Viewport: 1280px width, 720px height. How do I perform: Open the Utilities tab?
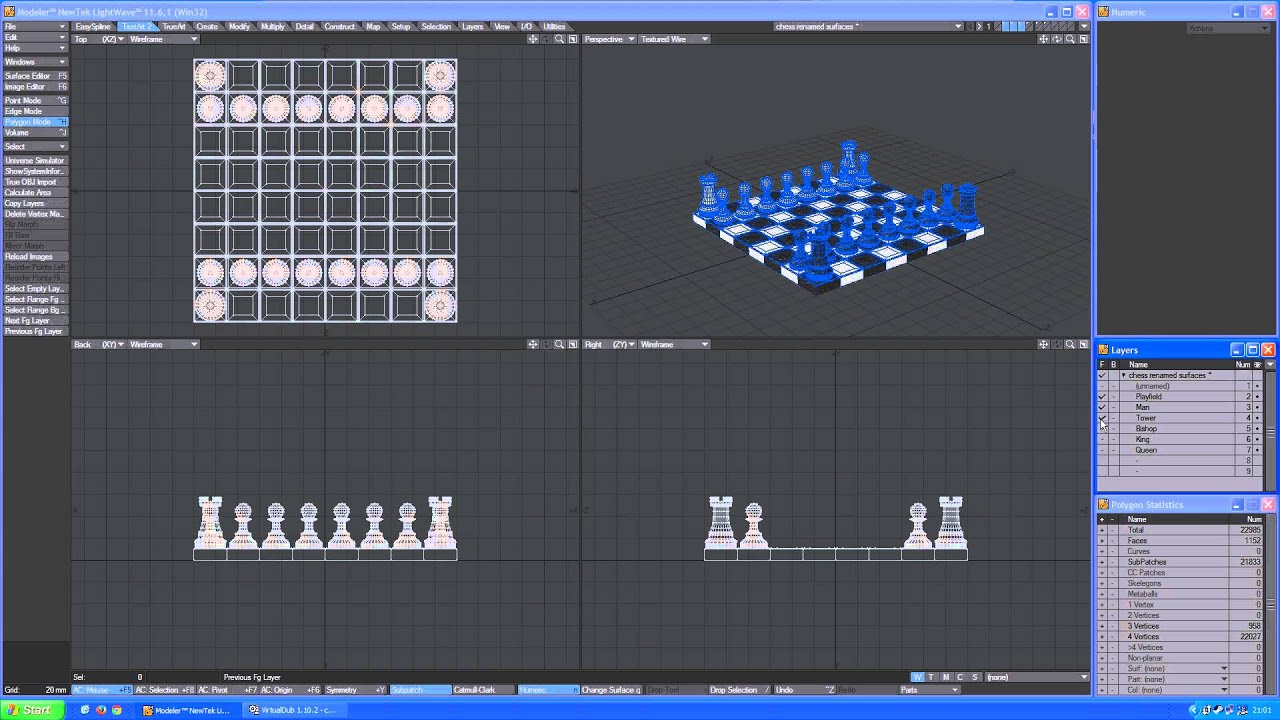553,26
